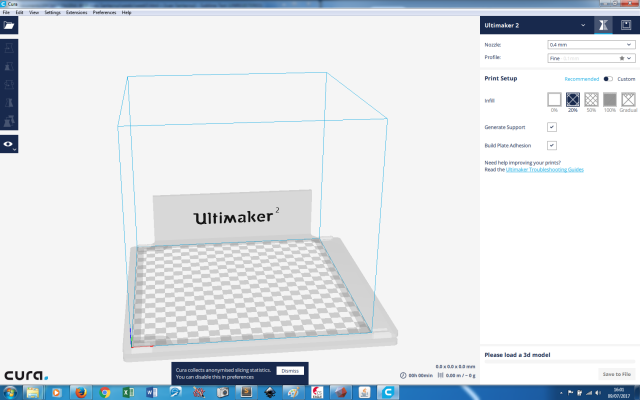640x400 pixels.
Task: Open the Settings menu
Action: click(52, 12)
